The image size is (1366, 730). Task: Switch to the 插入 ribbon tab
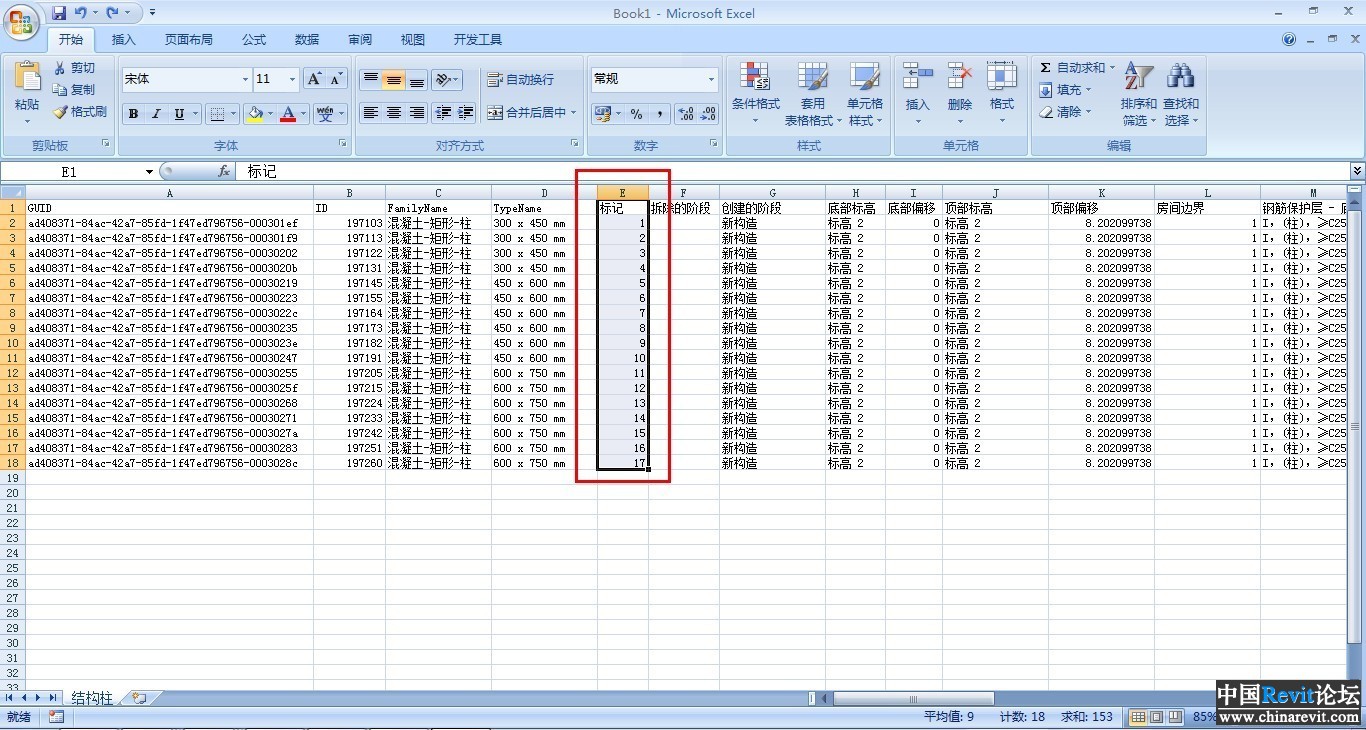click(124, 40)
